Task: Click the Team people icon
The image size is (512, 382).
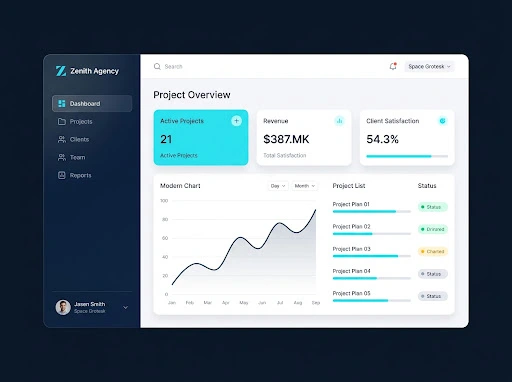Action: [x=62, y=157]
